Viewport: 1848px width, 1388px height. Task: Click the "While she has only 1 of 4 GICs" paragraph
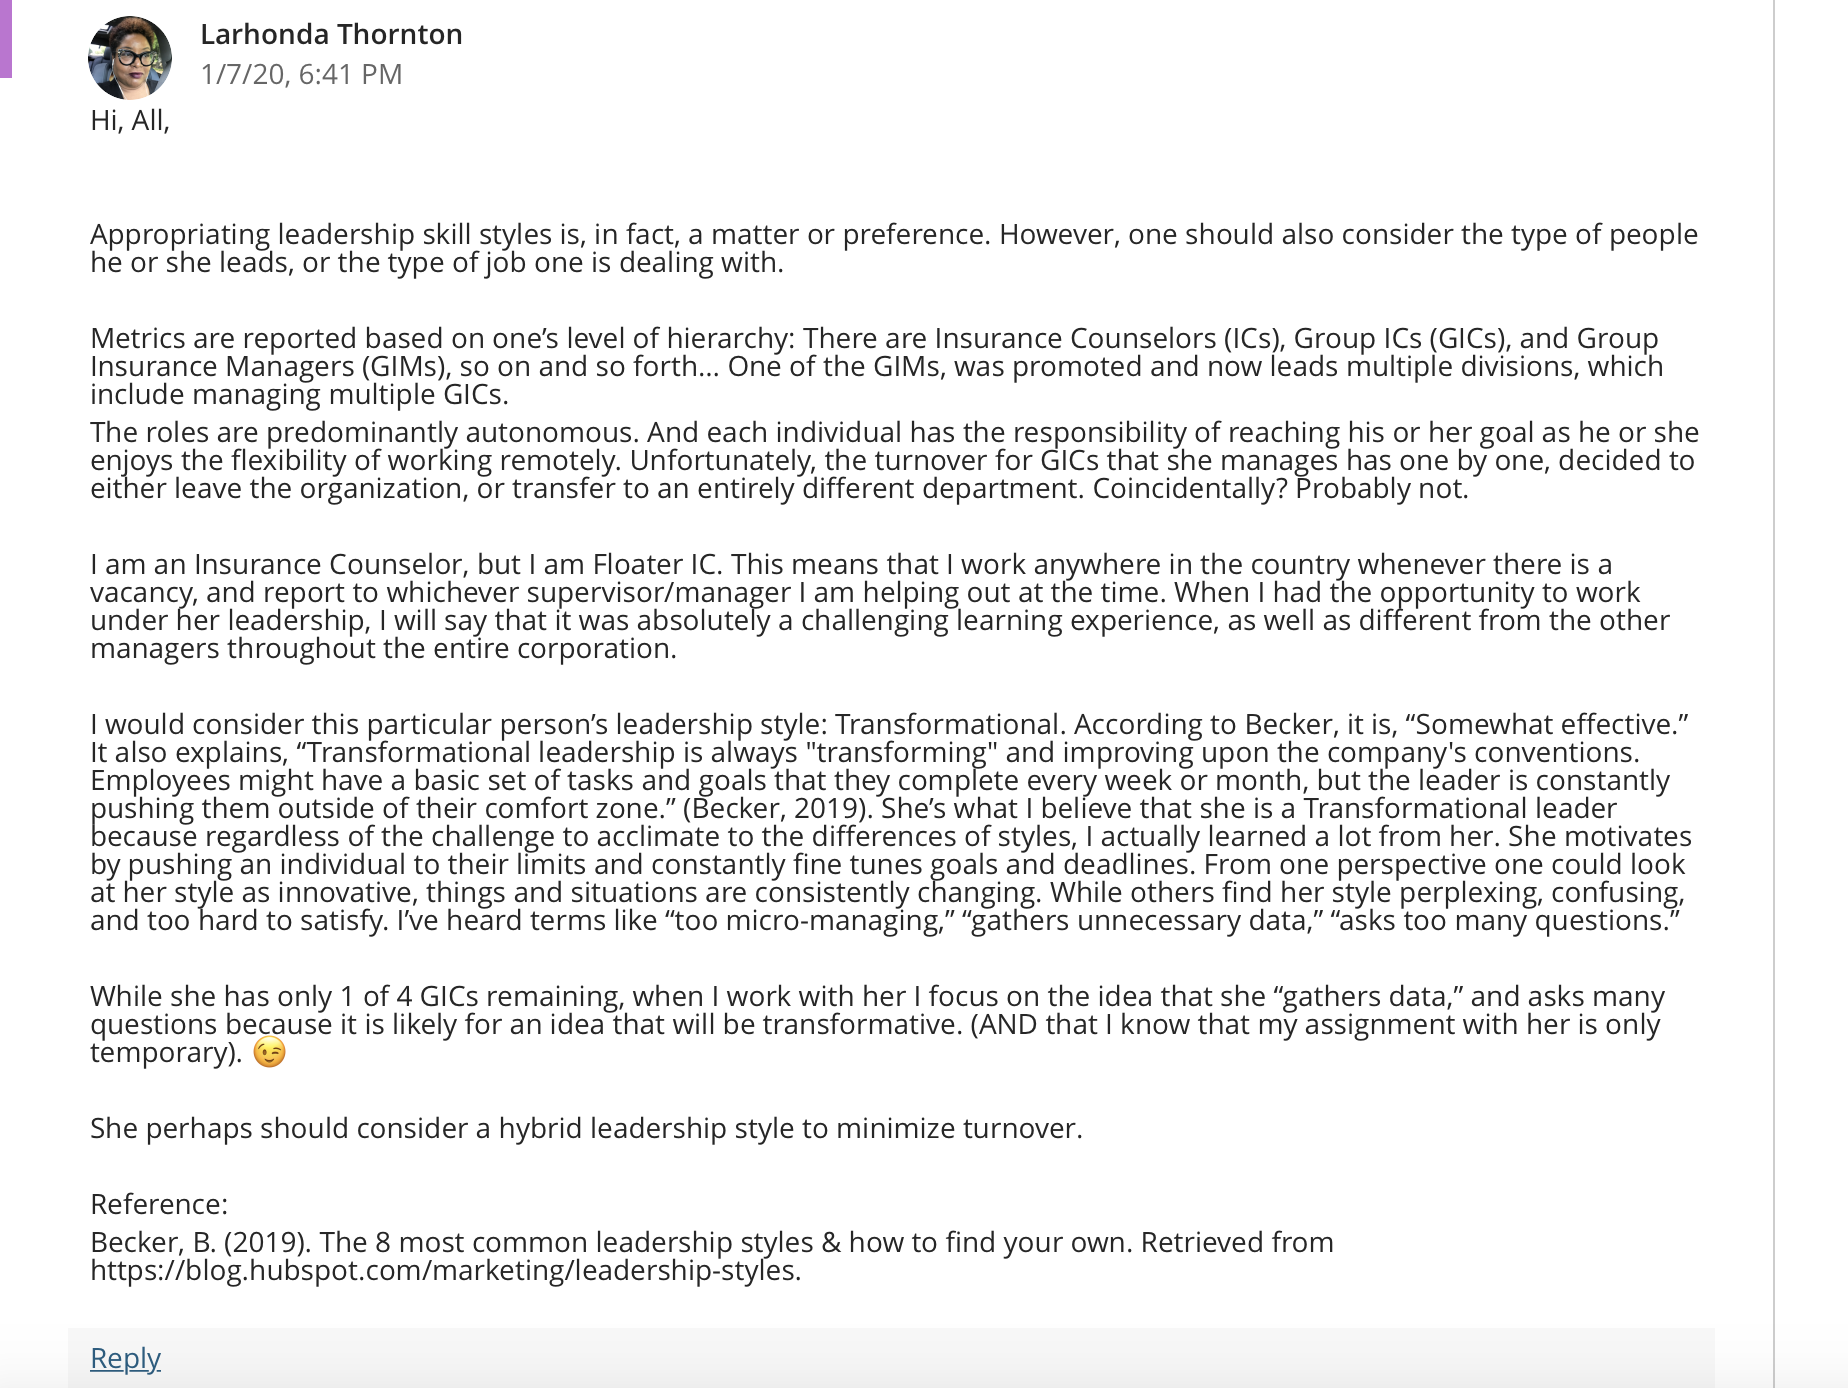[877, 1024]
